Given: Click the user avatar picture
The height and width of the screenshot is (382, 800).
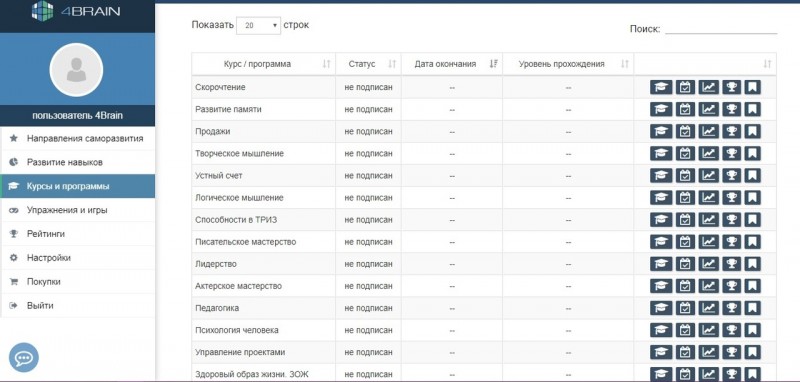Looking at the screenshot, I should pyautogui.click(x=77, y=70).
